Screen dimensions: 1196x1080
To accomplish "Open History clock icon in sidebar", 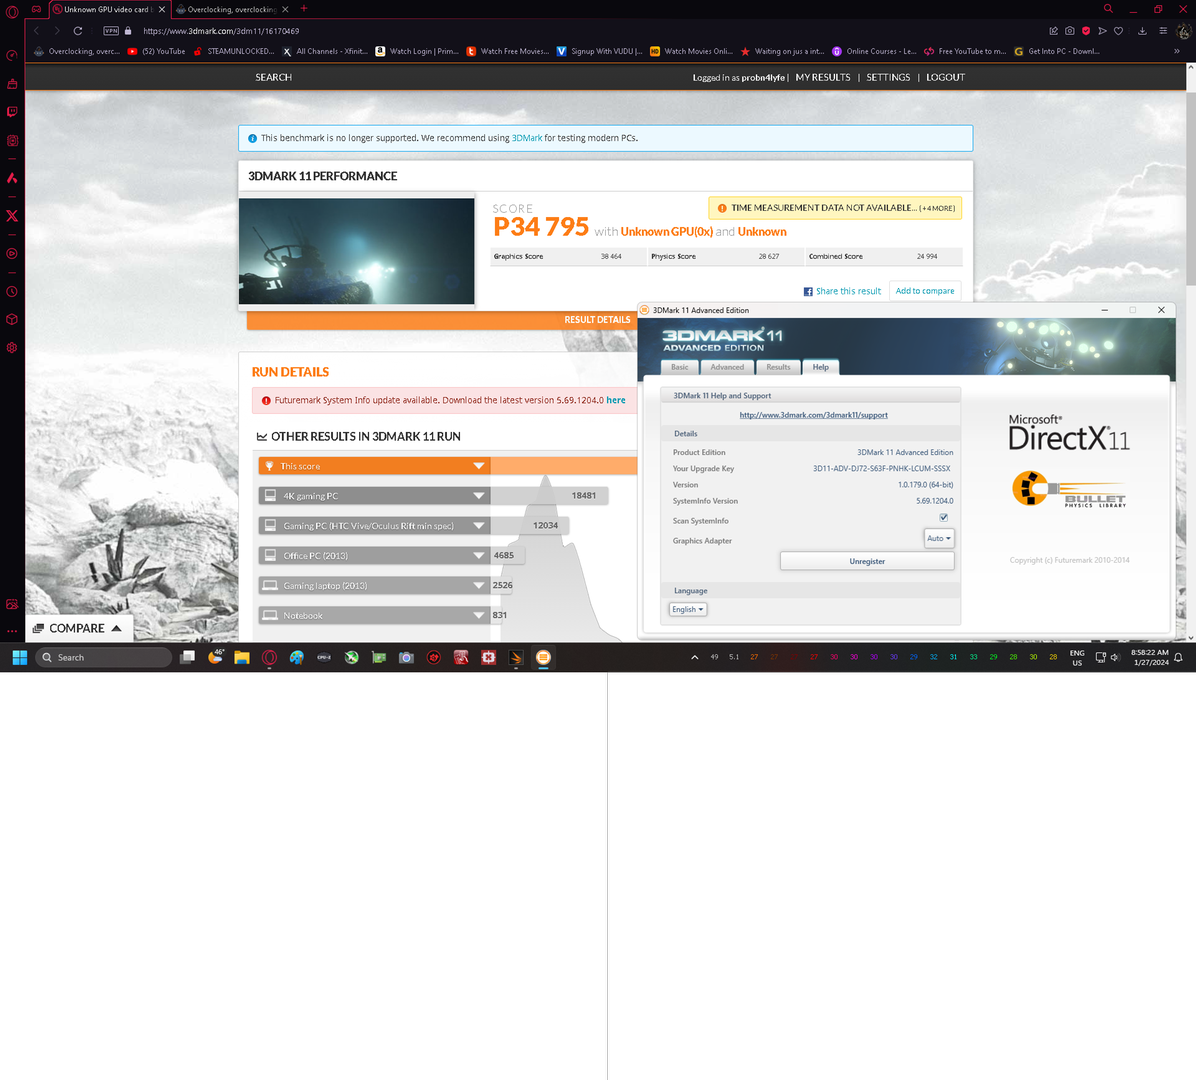I will pyautogui.click(x=12, y=291).
